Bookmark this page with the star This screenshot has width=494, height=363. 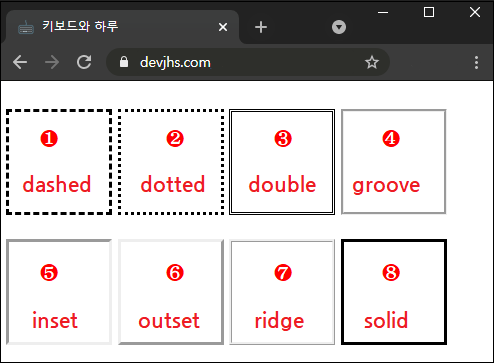coord(372,62)
